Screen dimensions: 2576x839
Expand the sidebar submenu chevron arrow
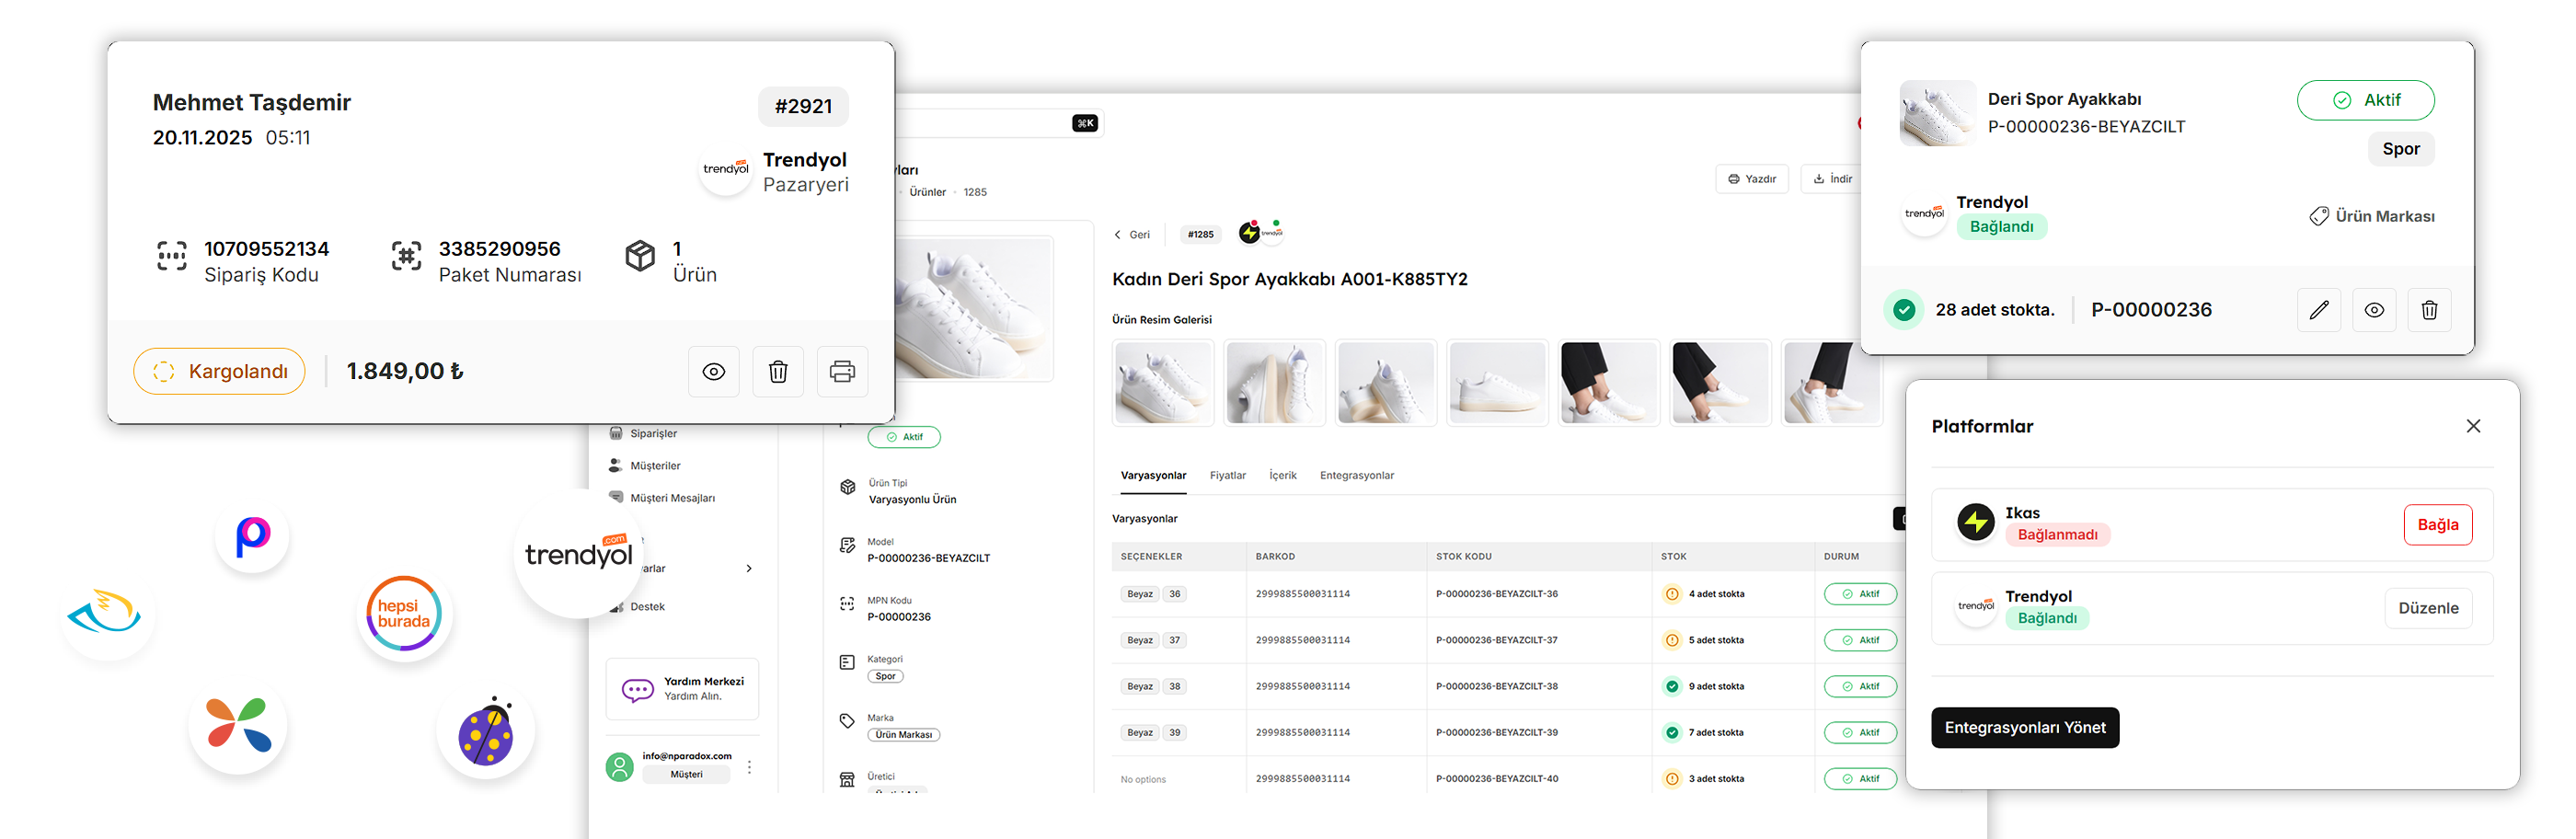click(749, 569)
